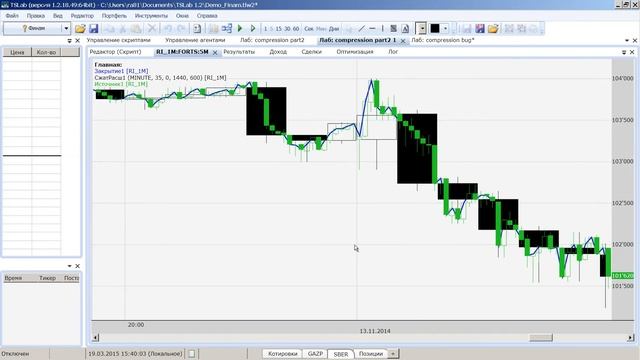Open the line style dropdown in the toolbar
The width and height of the screenshot is (640, 360).
click(421, 29)
